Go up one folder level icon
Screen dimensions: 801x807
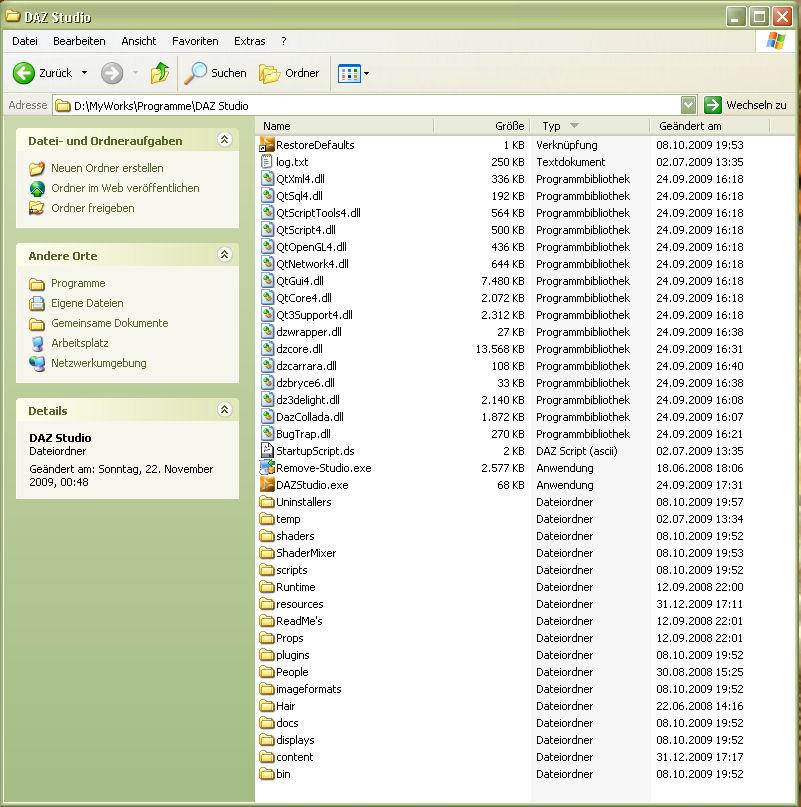160,73
